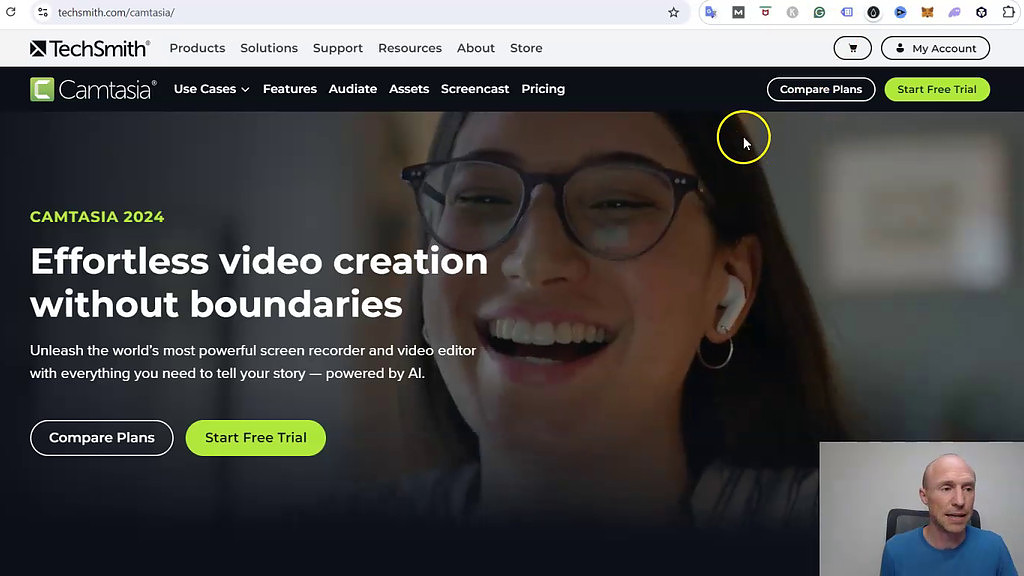This screenshot has width=1024, height=576.
Task: Click Start Free Trial in the navigation bar
Action: [x=937, y=89]
